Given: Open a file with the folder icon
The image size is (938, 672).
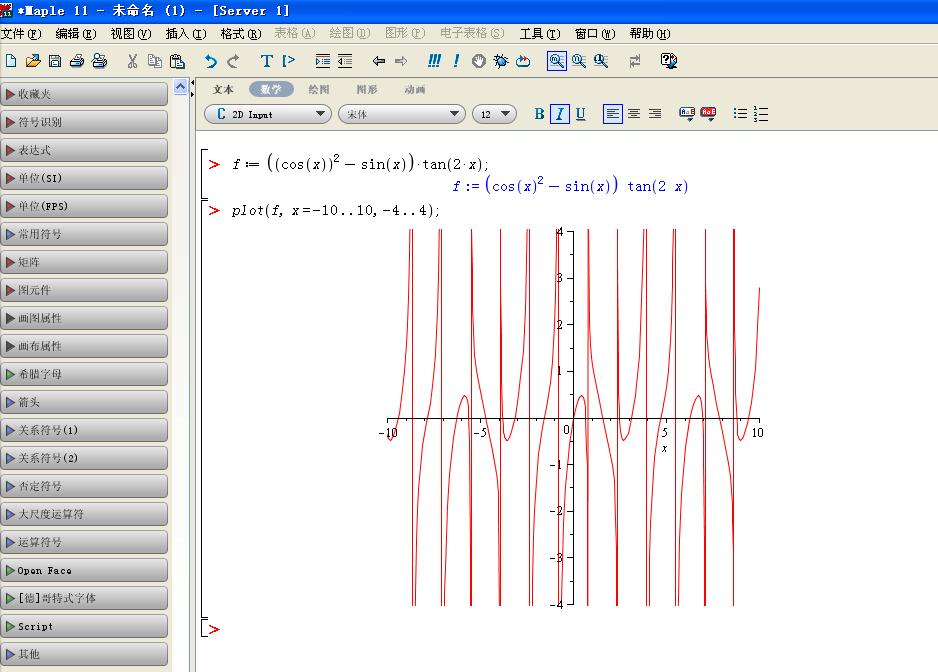Looking at the screenshot, I should coord(33,60).
